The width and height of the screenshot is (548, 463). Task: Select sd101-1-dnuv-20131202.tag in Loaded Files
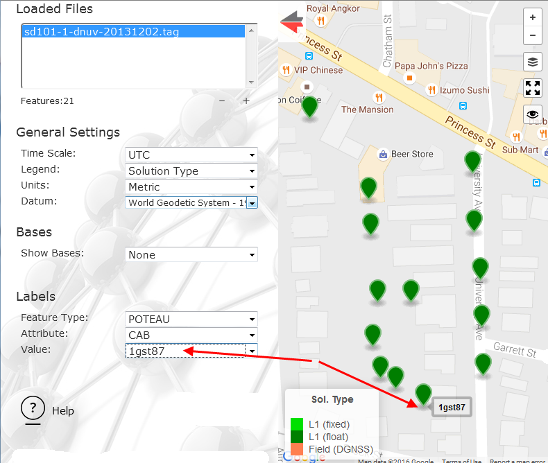tap(133, 32)
